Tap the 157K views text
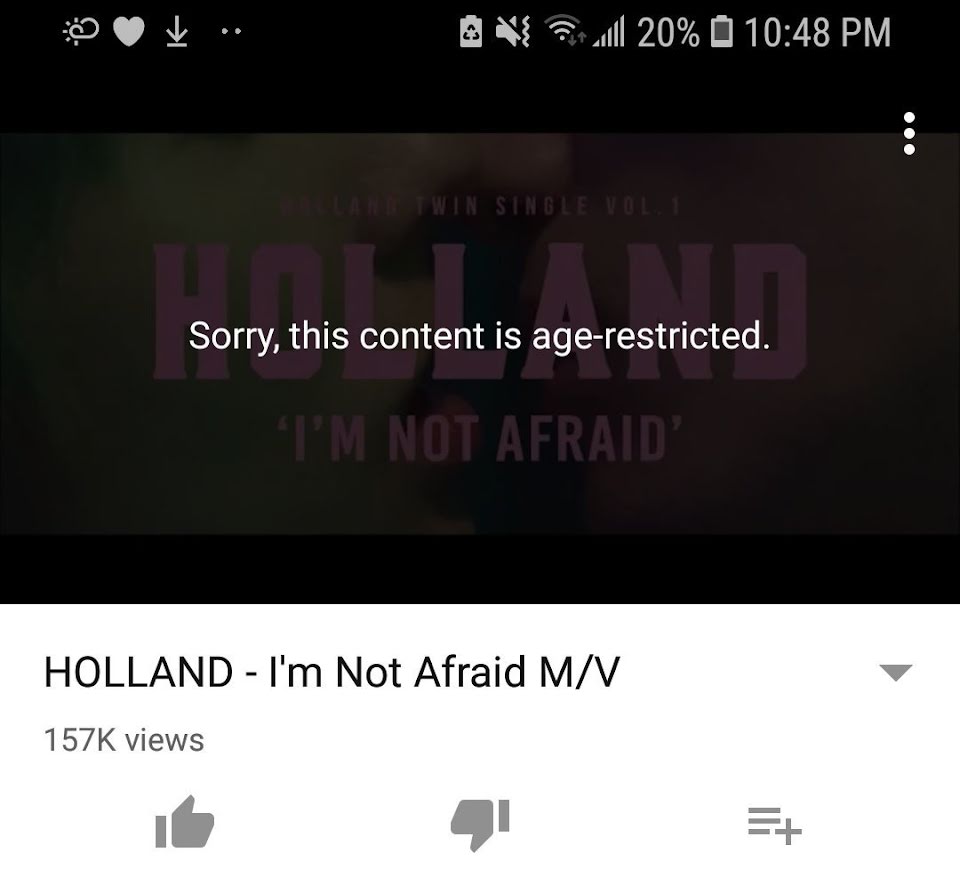 click(x=124, y=740)
